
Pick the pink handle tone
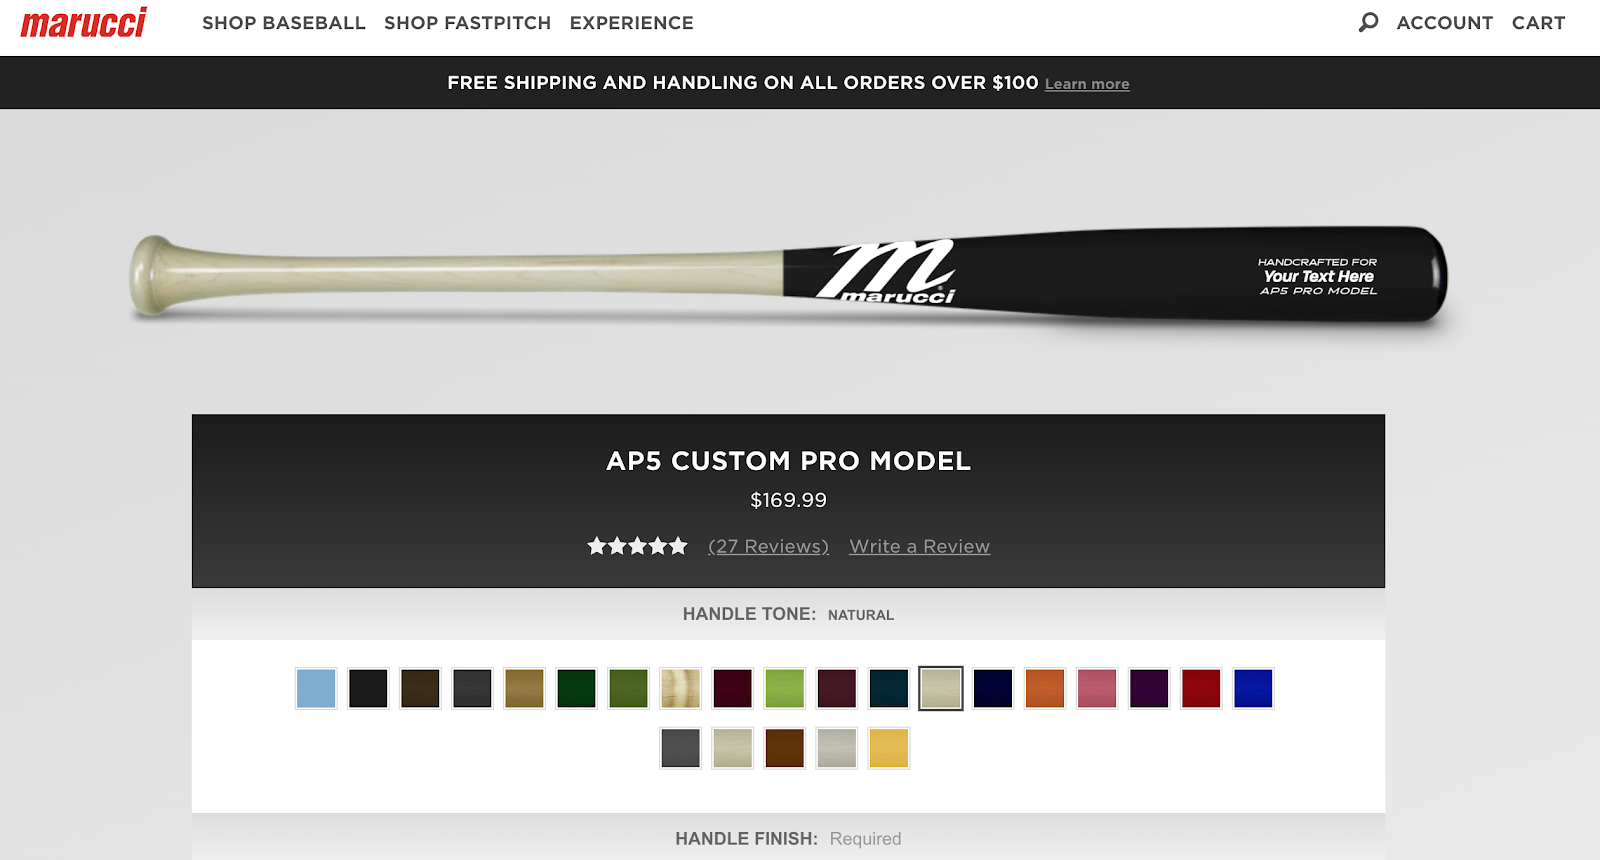coord(1096,688)
